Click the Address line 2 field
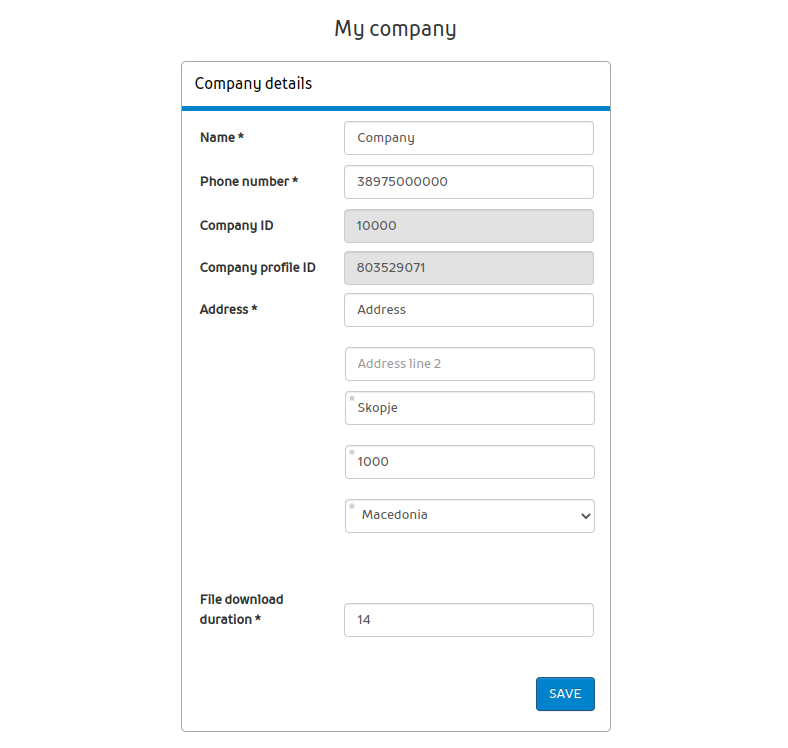 click(x=469, y=364)
